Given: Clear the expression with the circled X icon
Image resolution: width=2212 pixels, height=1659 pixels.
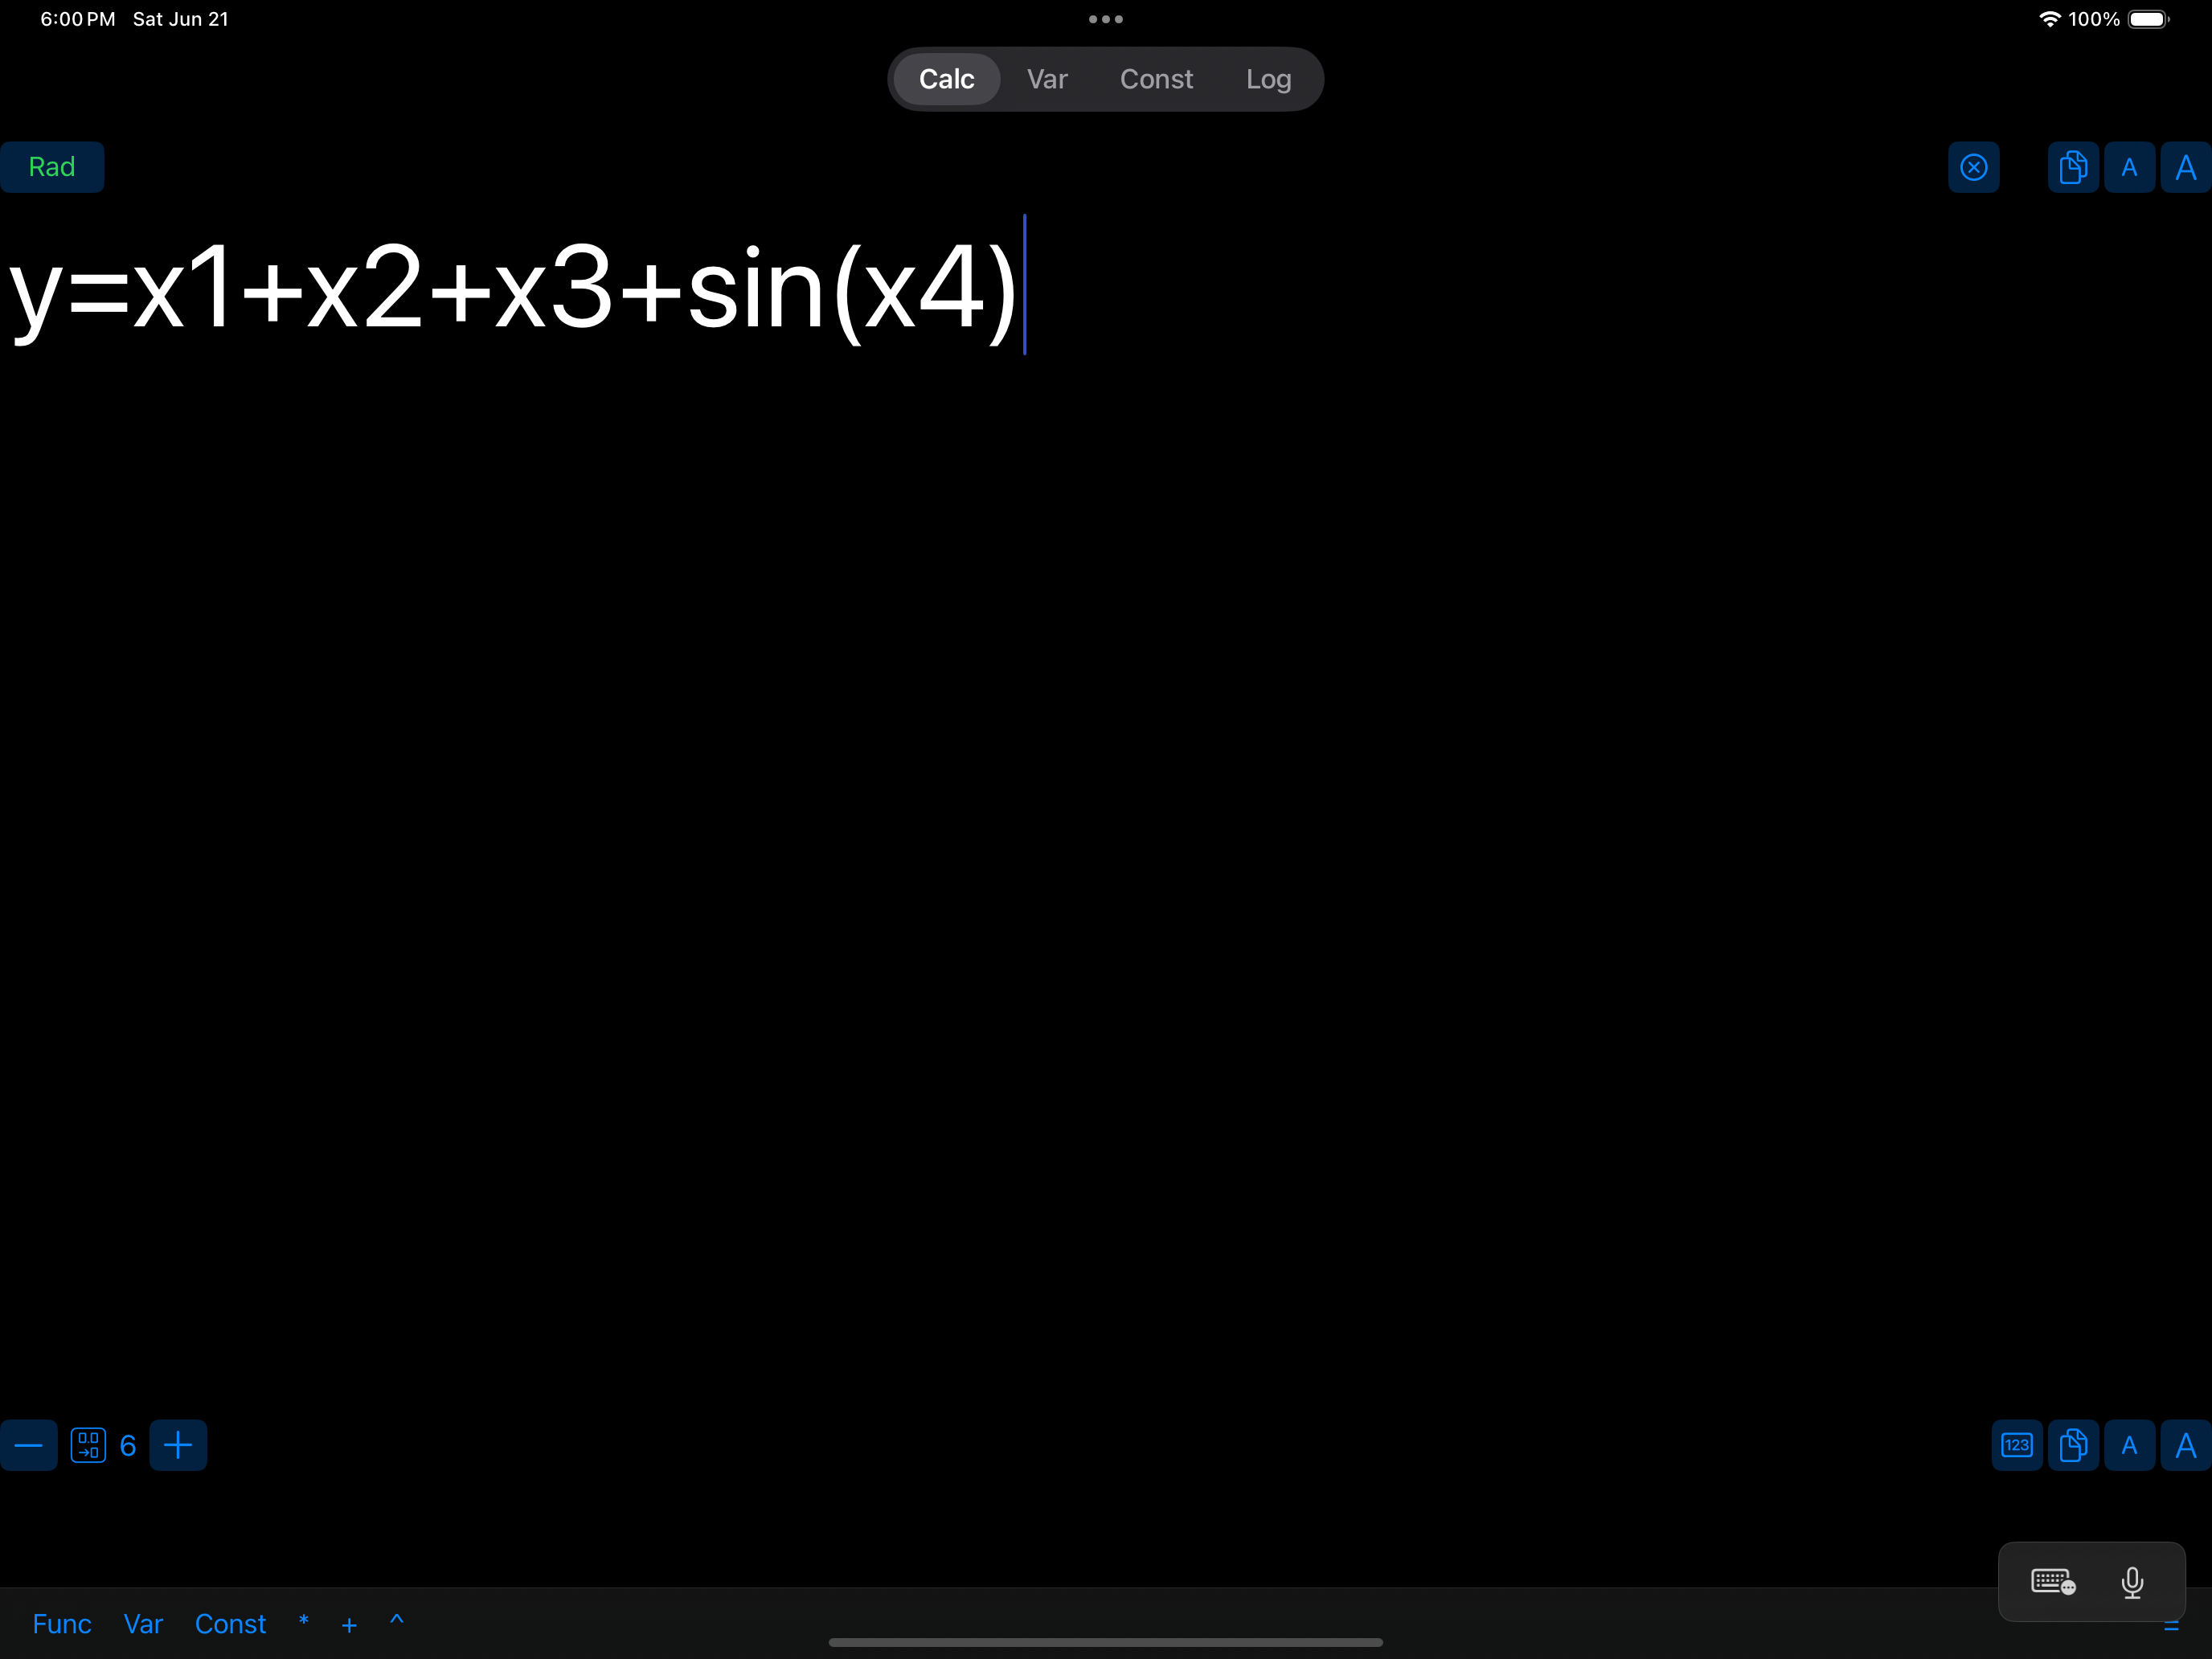Looking at the screenshot, I should (x=1973, y=167).
